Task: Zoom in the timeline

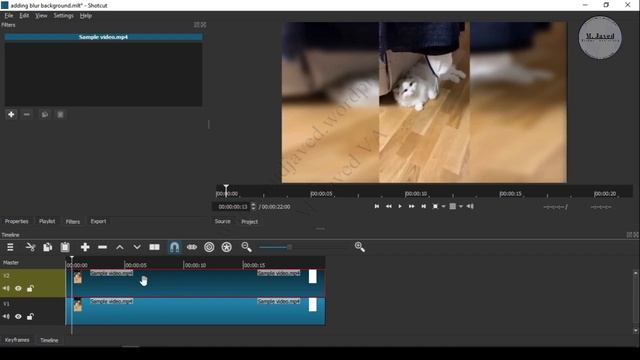Action: tap(360, 247)
